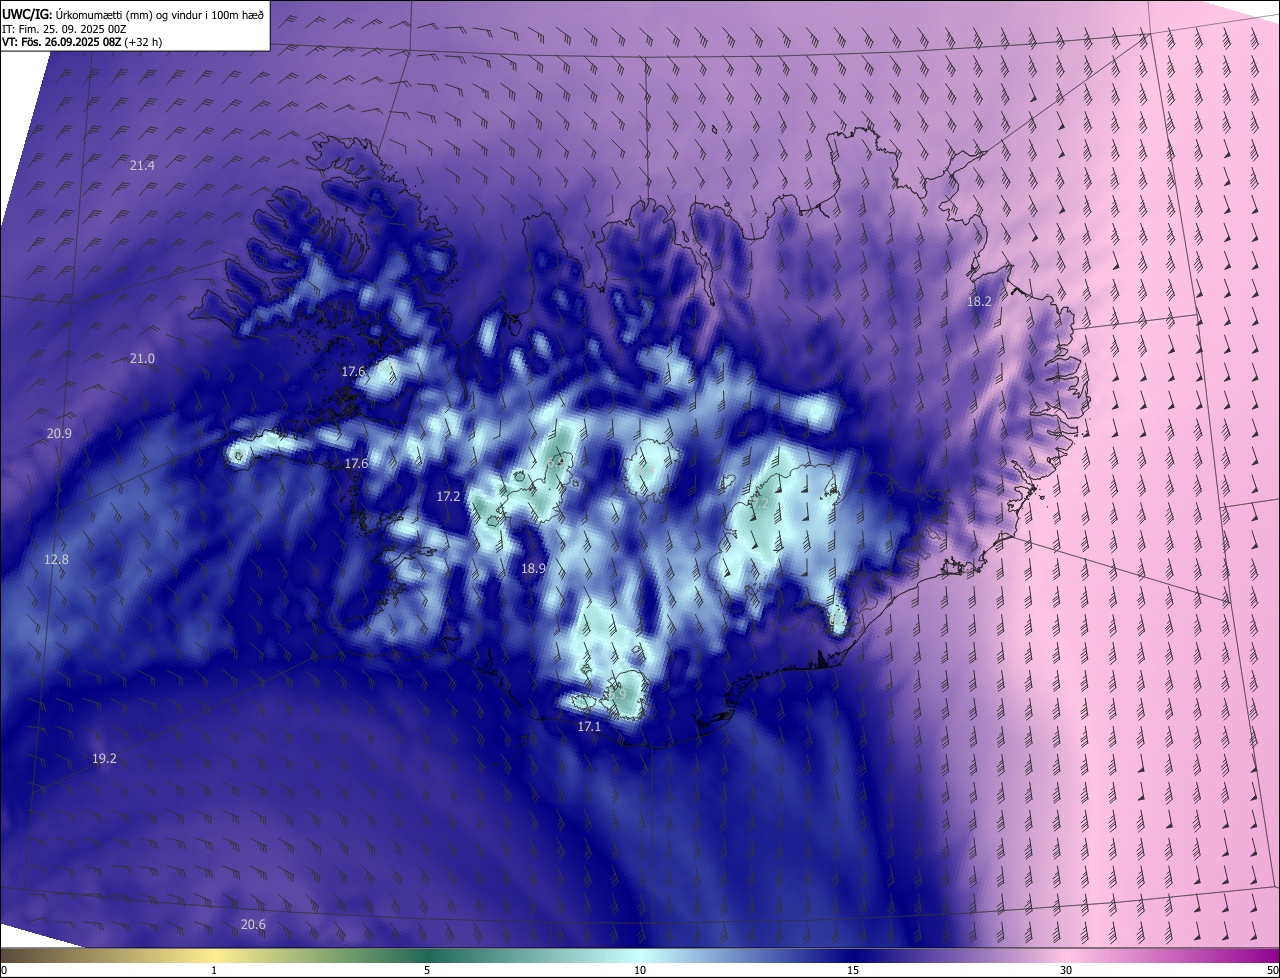
Task: Select the '17.1' value label at the south coast
Action: click(x=589, y=726)
